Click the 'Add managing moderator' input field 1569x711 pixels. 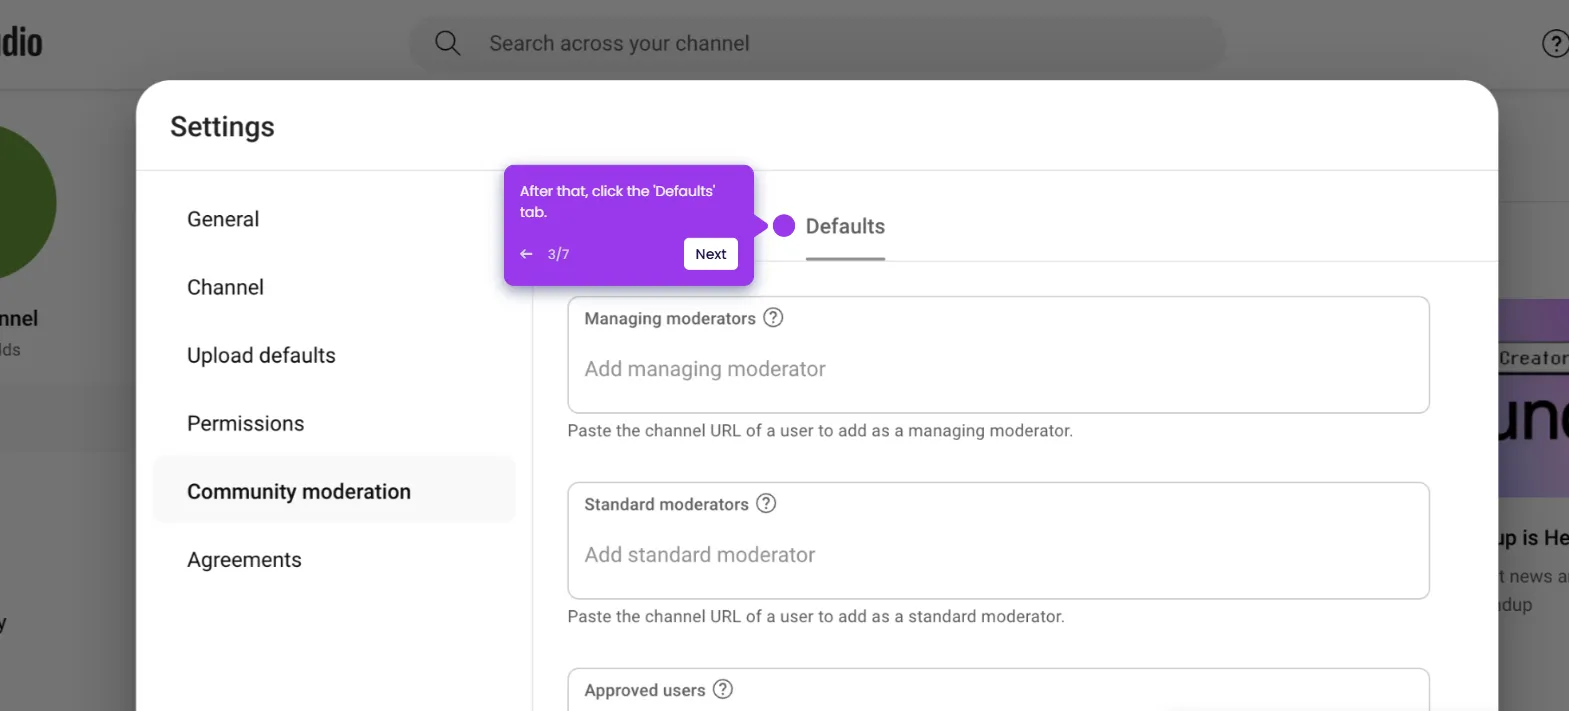click(x=998, y=369)
